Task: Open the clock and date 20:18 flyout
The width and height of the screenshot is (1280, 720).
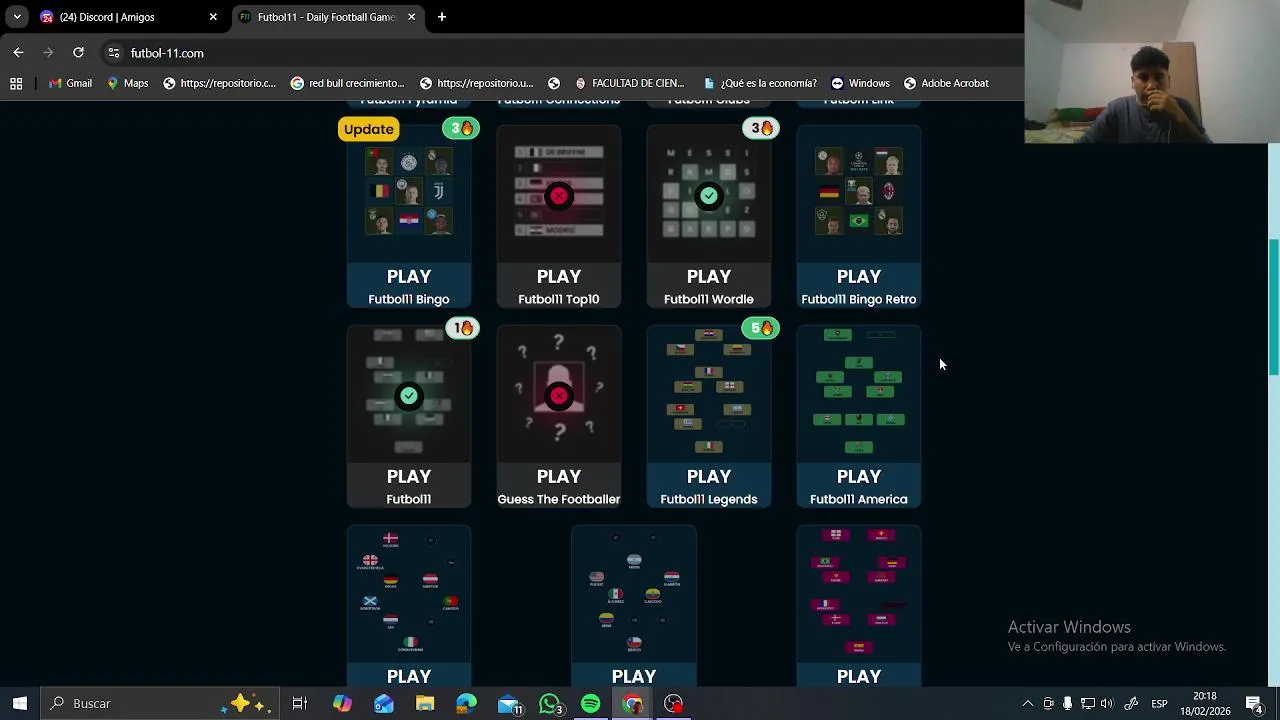Action: (1205, 703)
